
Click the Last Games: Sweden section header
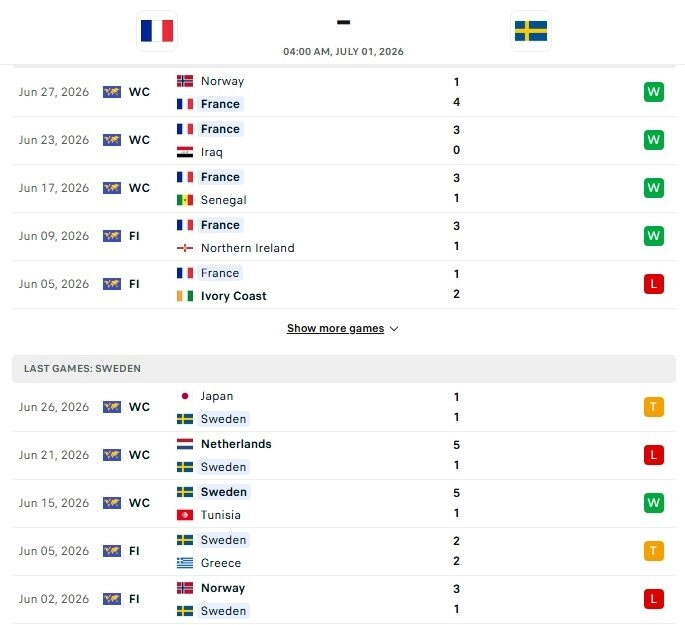(x=344, y=369)
